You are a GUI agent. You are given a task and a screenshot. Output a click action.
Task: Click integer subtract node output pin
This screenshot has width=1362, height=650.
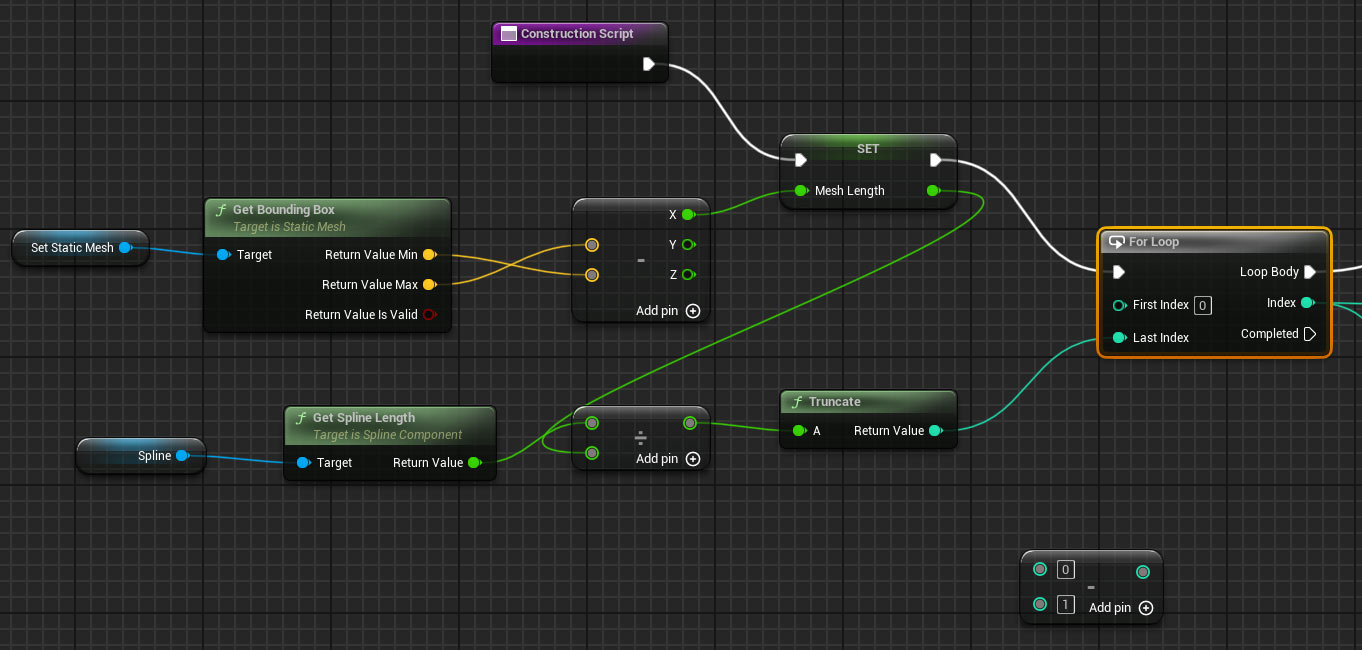(1143, 572)
